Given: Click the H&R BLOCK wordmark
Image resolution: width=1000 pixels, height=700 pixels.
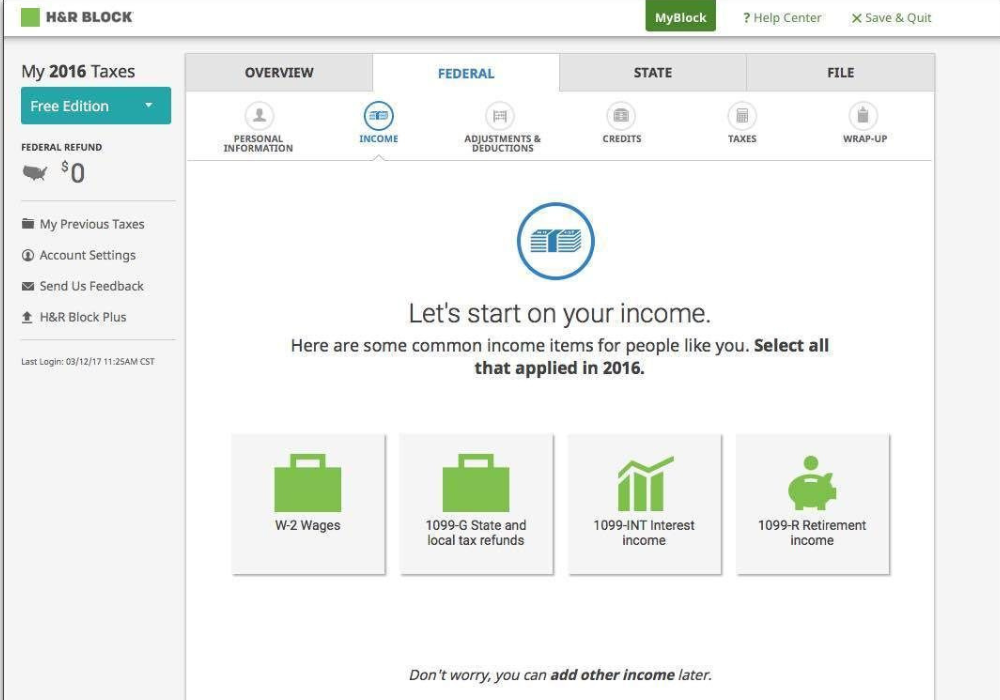Looking at the screenshot, I should point(89,17).
